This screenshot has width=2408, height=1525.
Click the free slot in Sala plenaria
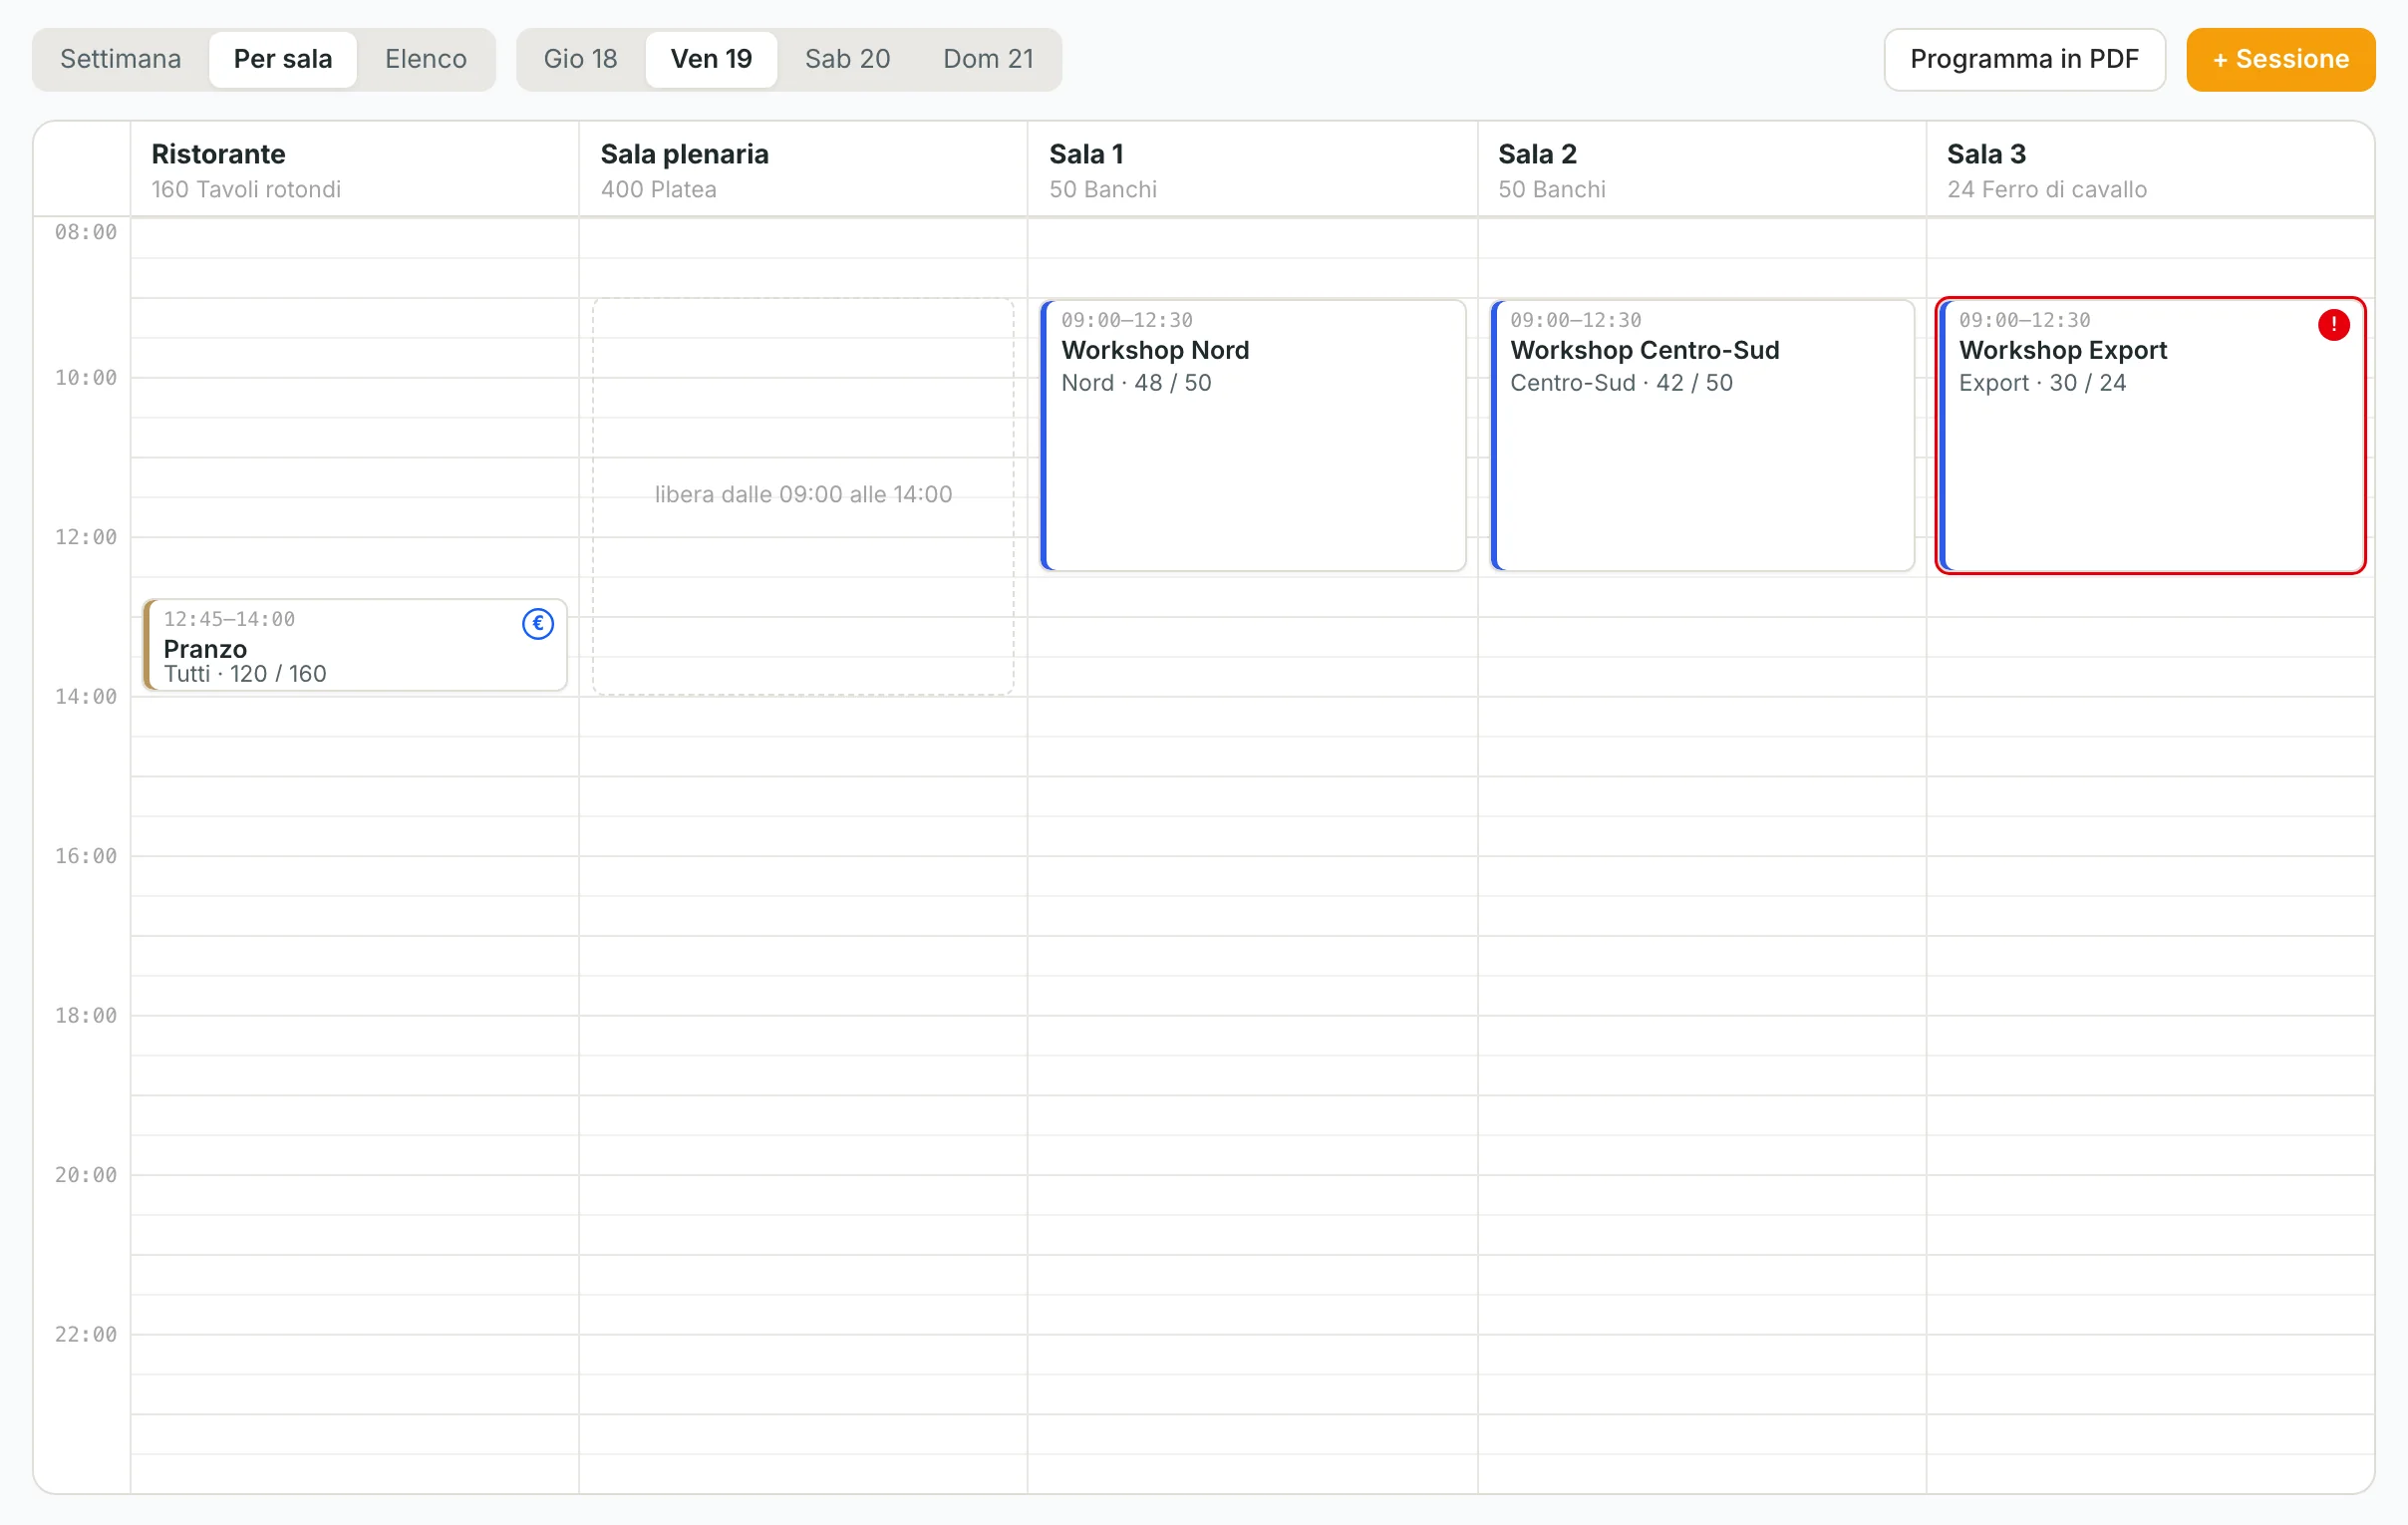803,495
